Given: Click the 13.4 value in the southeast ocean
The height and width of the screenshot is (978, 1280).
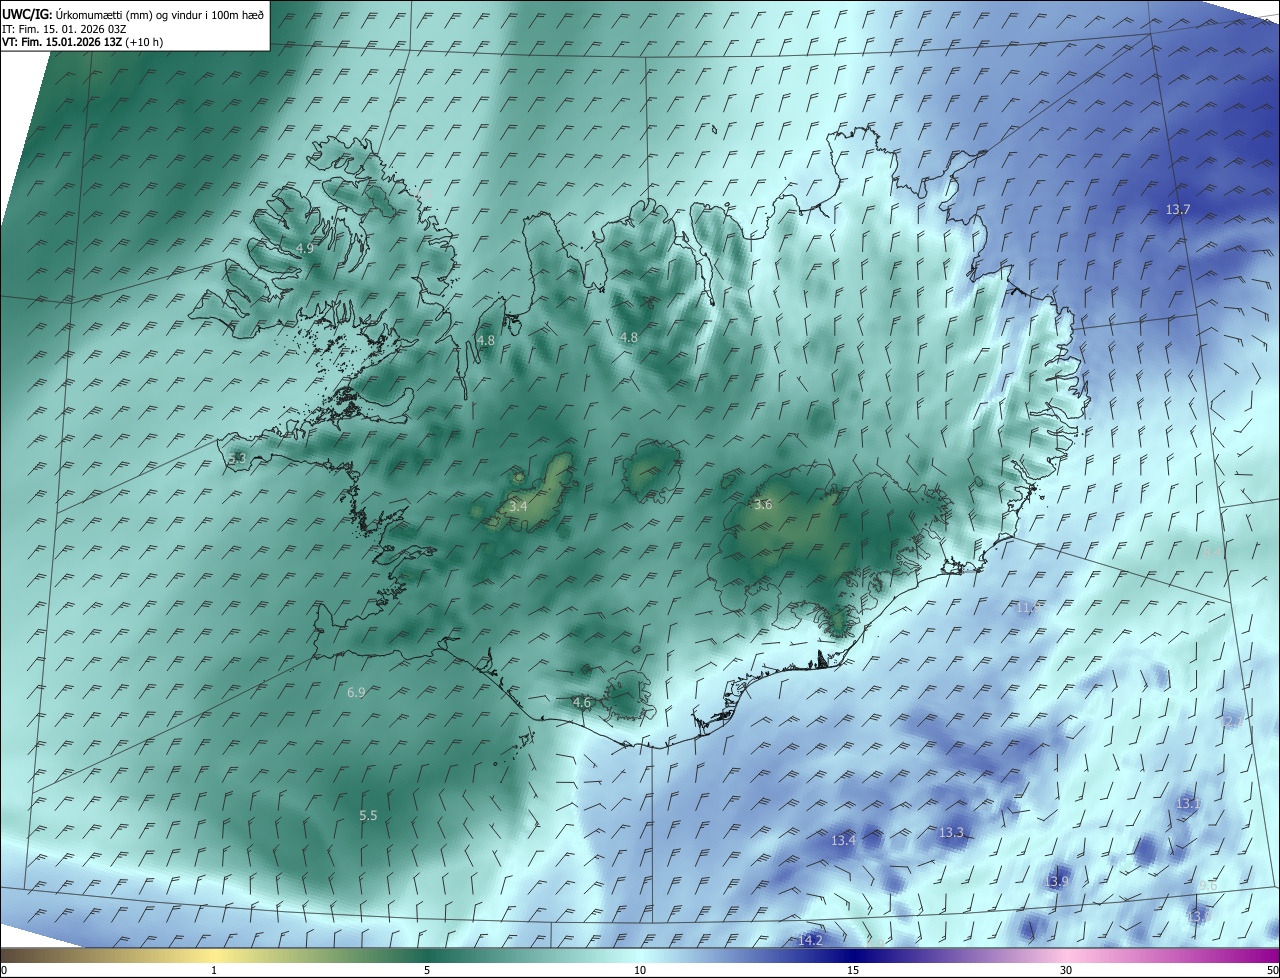Looking at the screenshot, I should [x=843, y=840].
